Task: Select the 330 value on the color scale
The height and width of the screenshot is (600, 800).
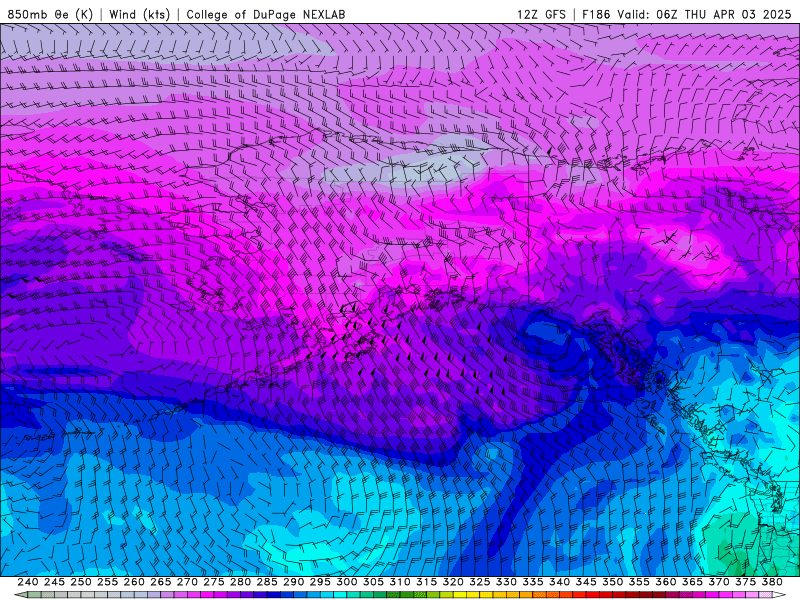Action: coord(506,582)
